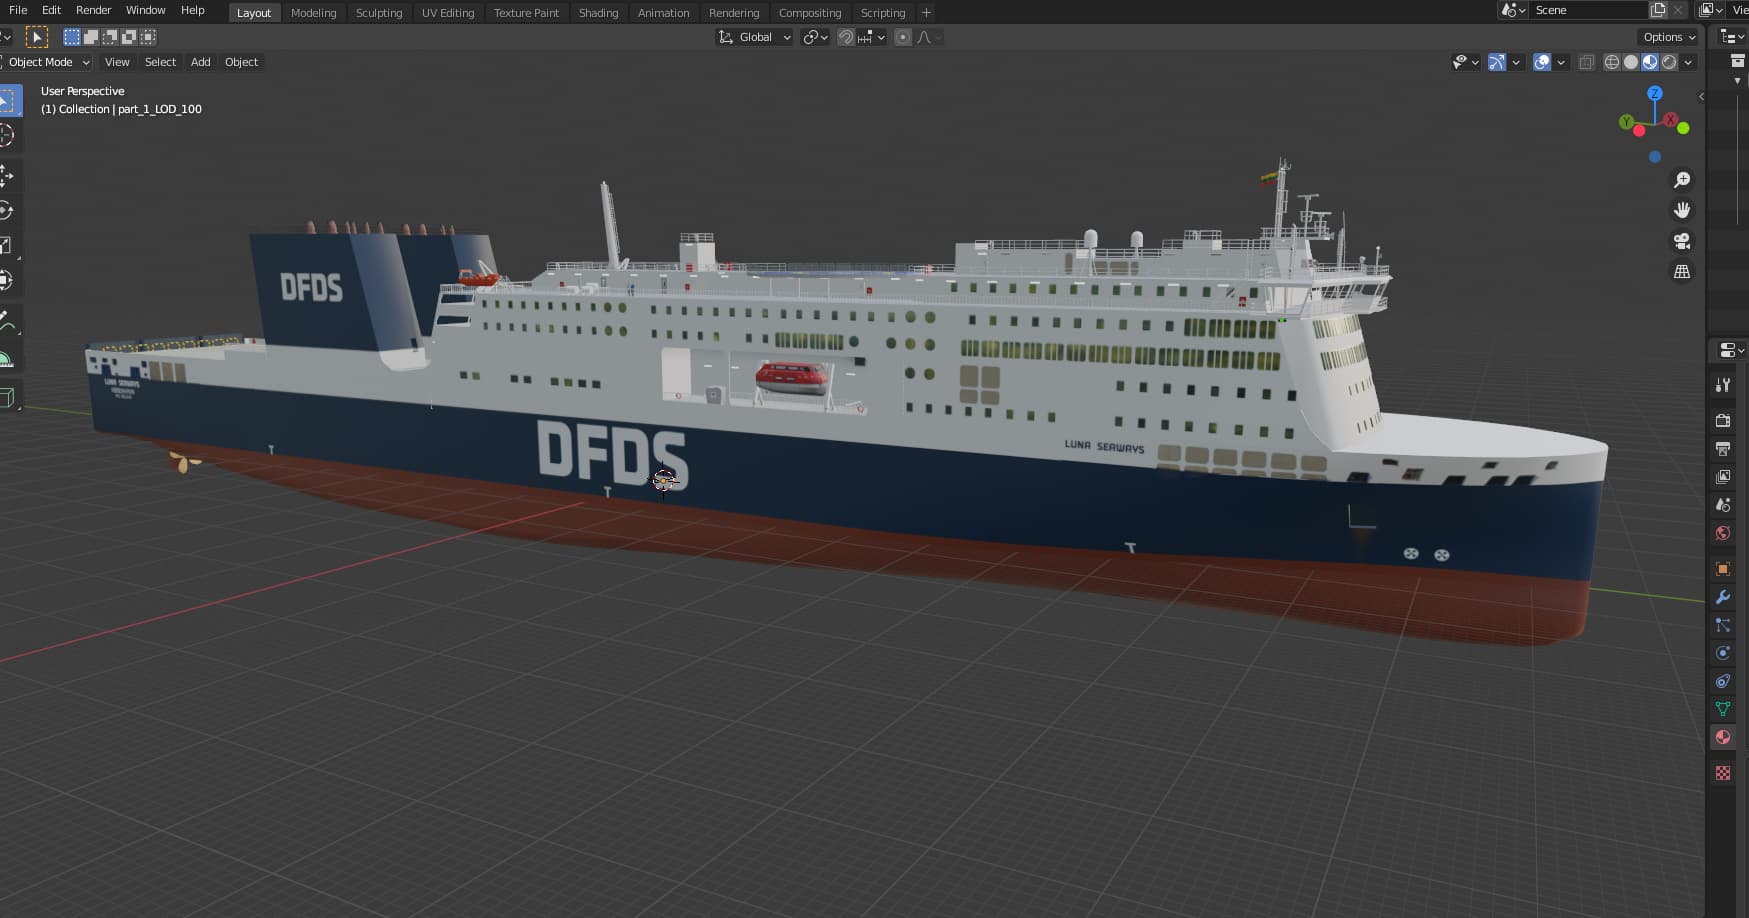Open the Texture properties tab
This screenshot has height=918, width=1749.
click(1723, 773)
